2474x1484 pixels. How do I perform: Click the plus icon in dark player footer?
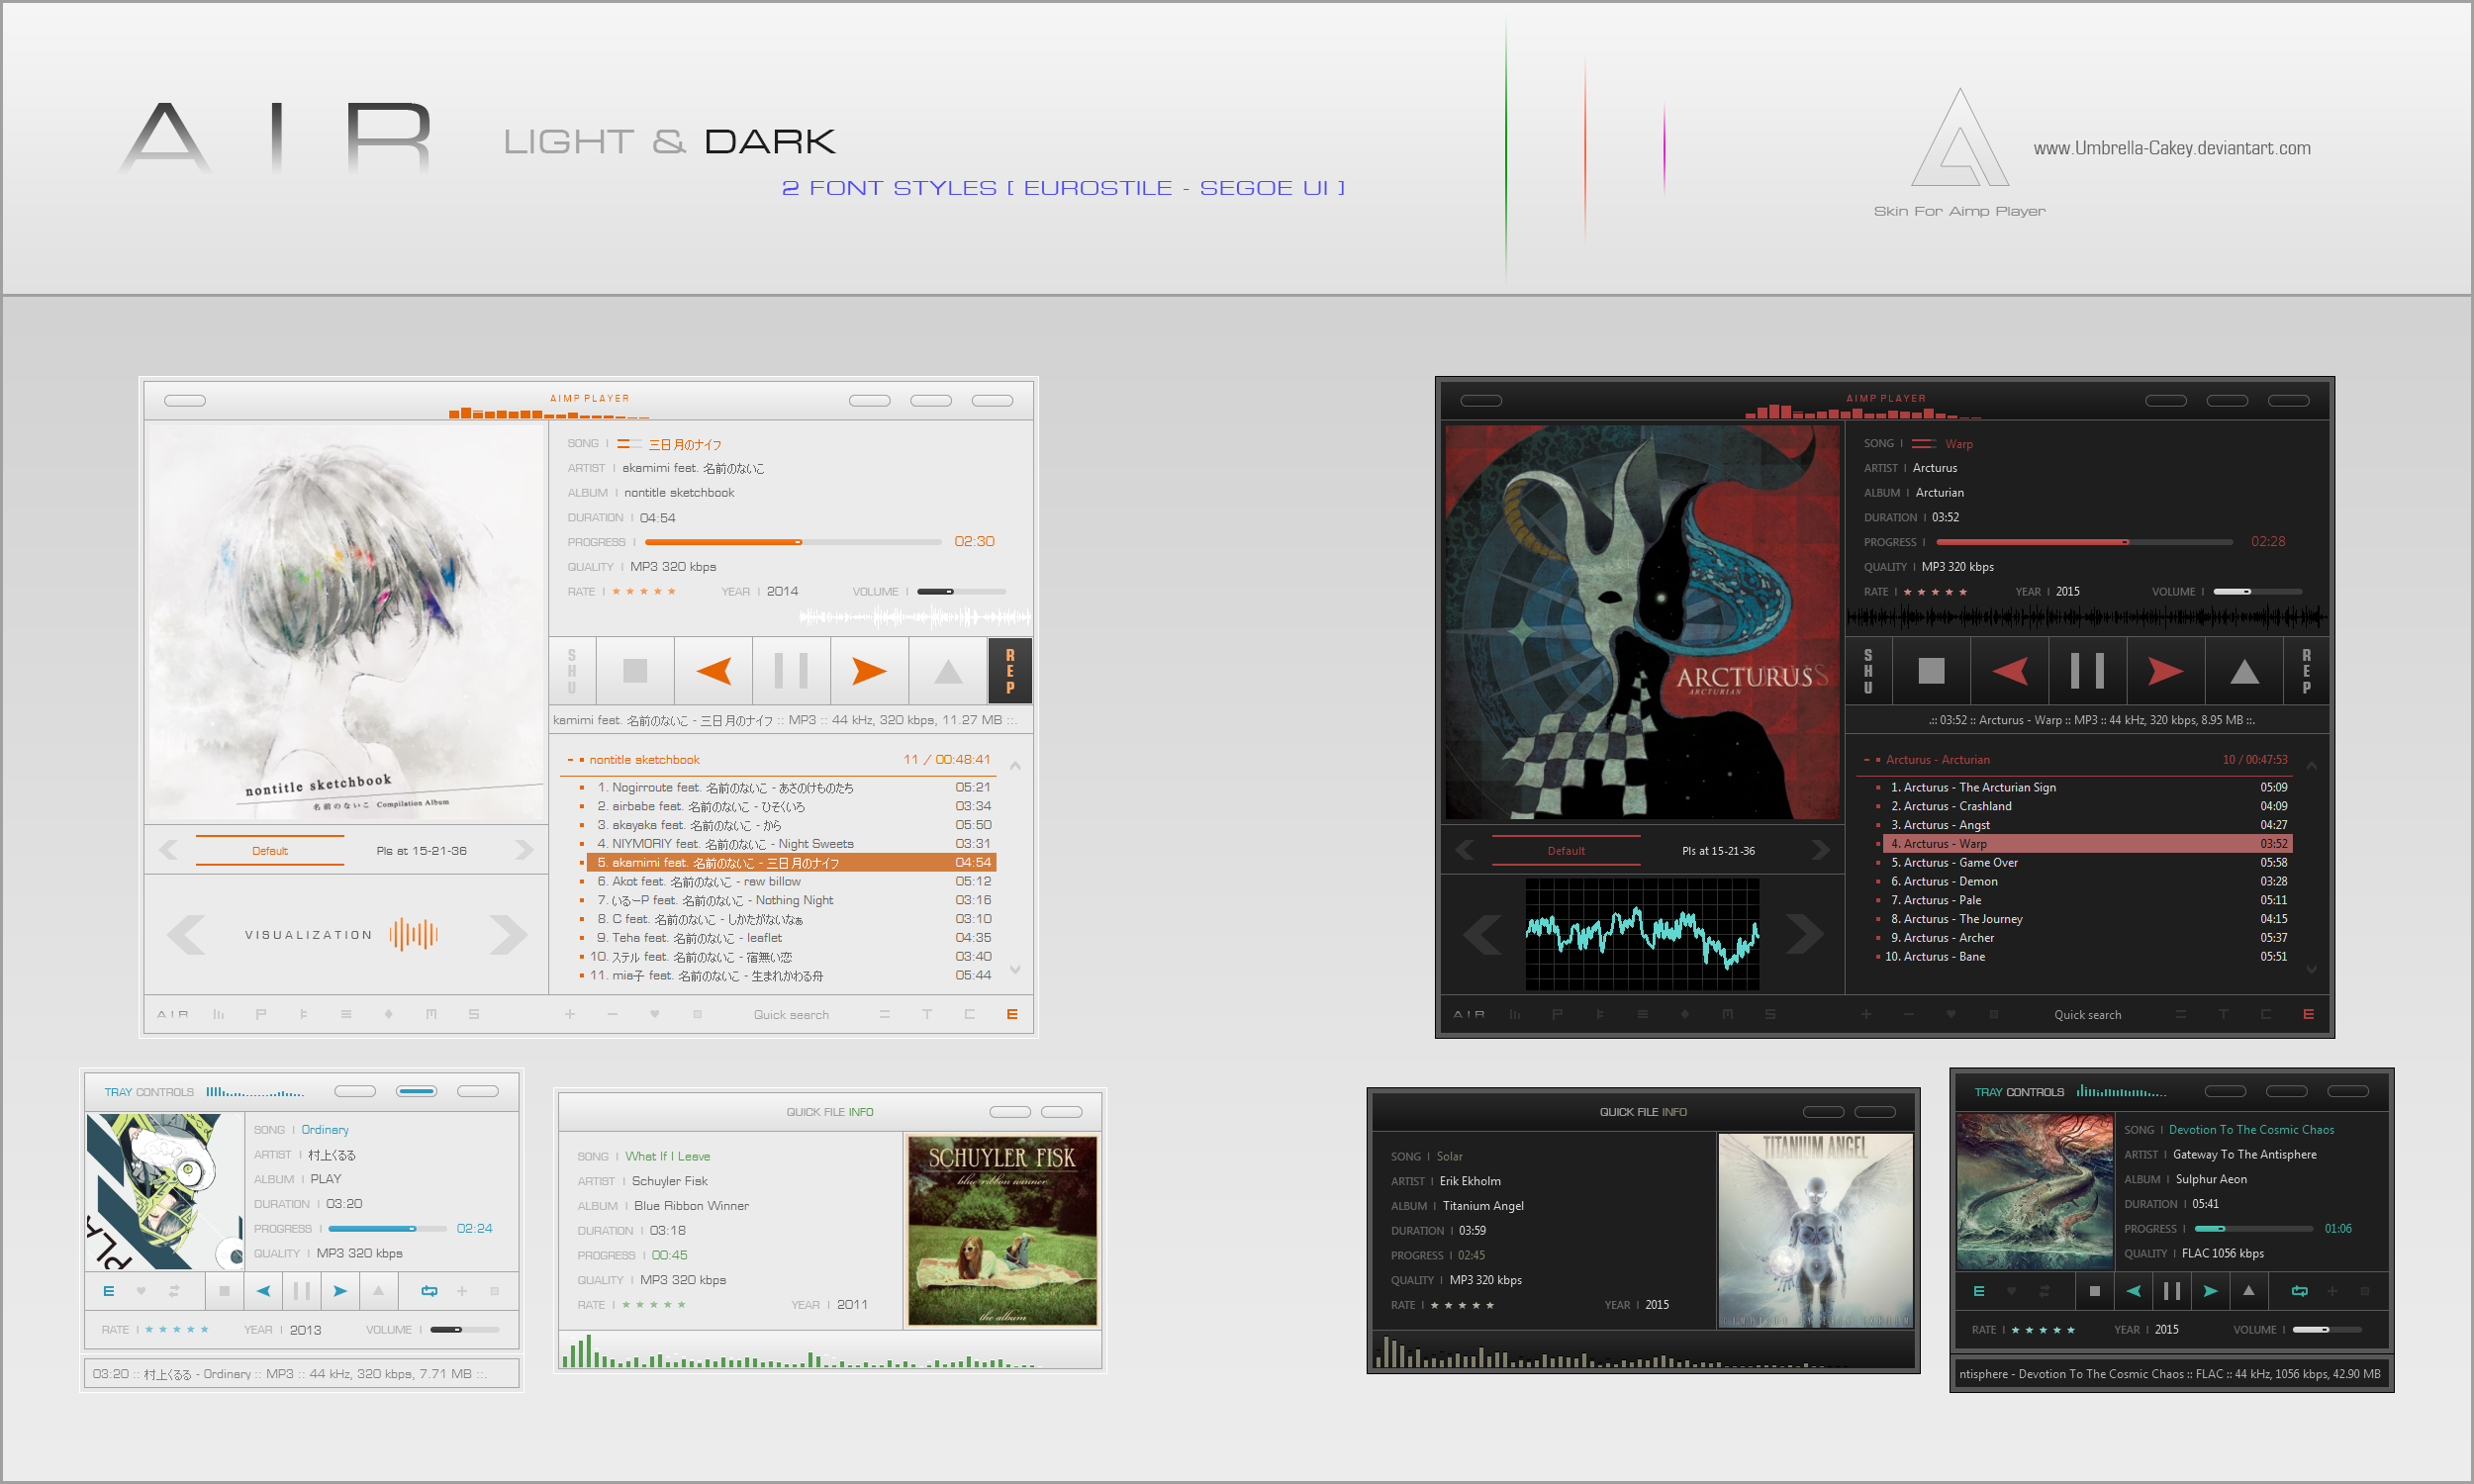1866,1014
